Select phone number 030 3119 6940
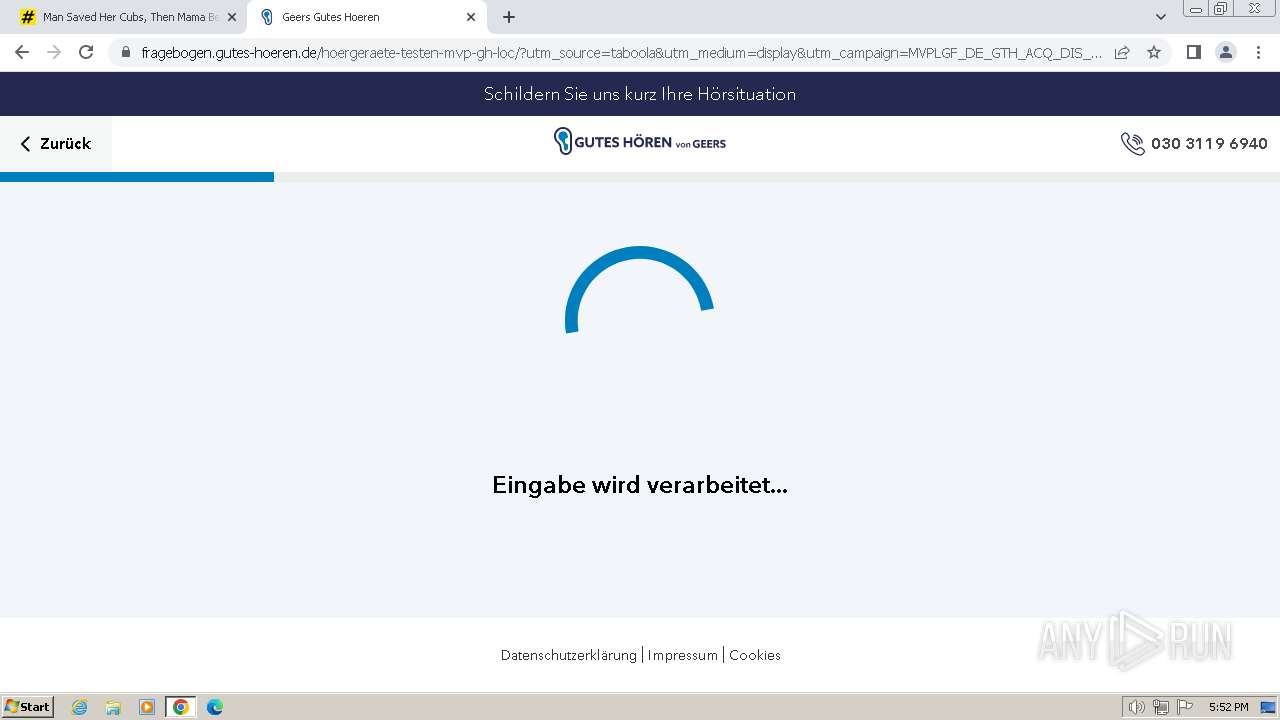The image size is (1280, 720). pos(1209,144)
